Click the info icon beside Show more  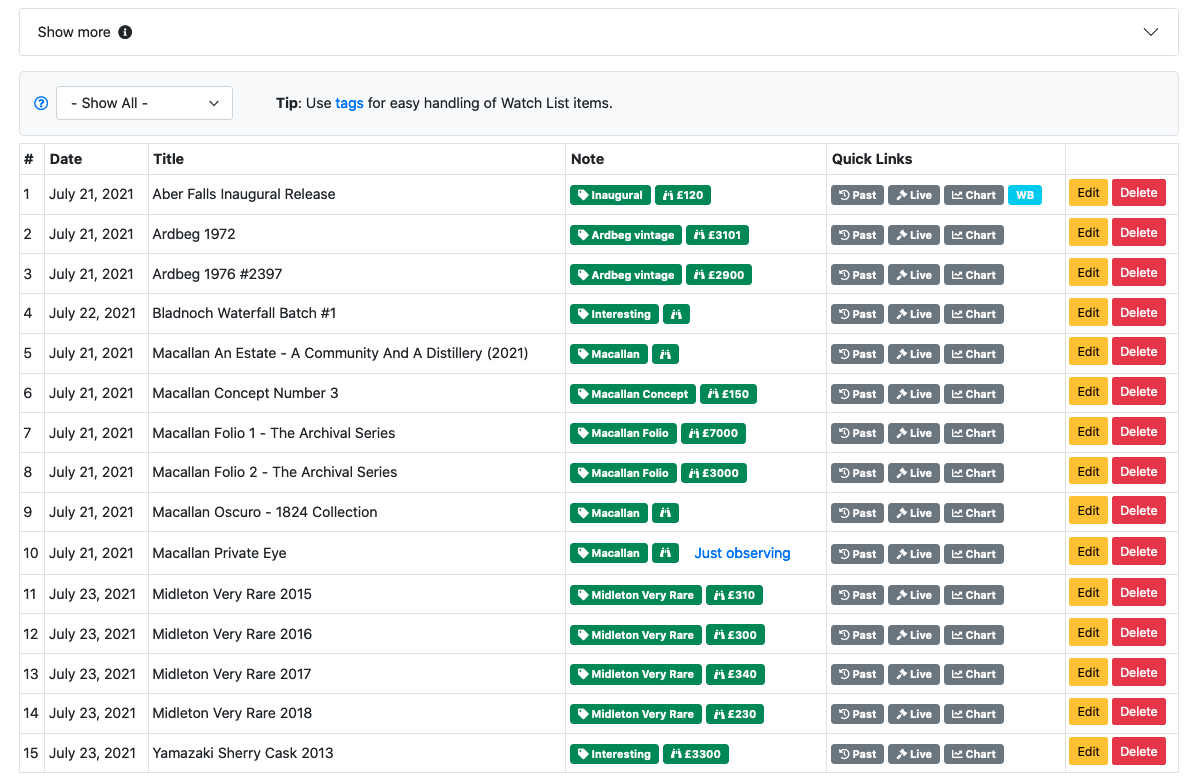125,32
